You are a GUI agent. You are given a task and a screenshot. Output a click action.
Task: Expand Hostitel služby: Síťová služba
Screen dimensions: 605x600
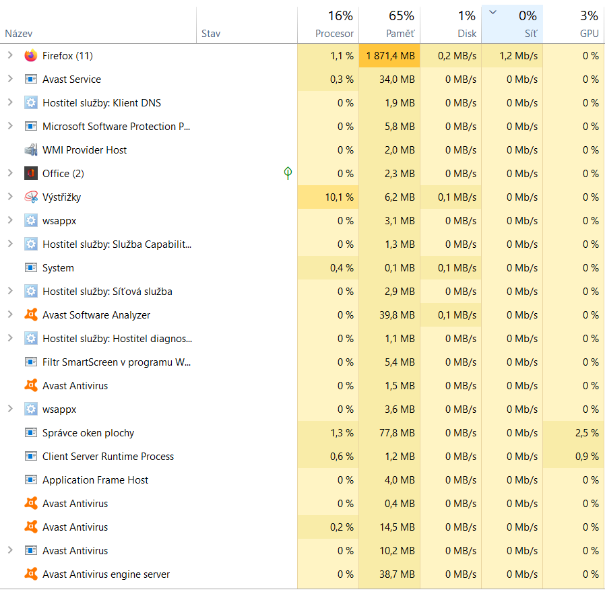[10, 291]
